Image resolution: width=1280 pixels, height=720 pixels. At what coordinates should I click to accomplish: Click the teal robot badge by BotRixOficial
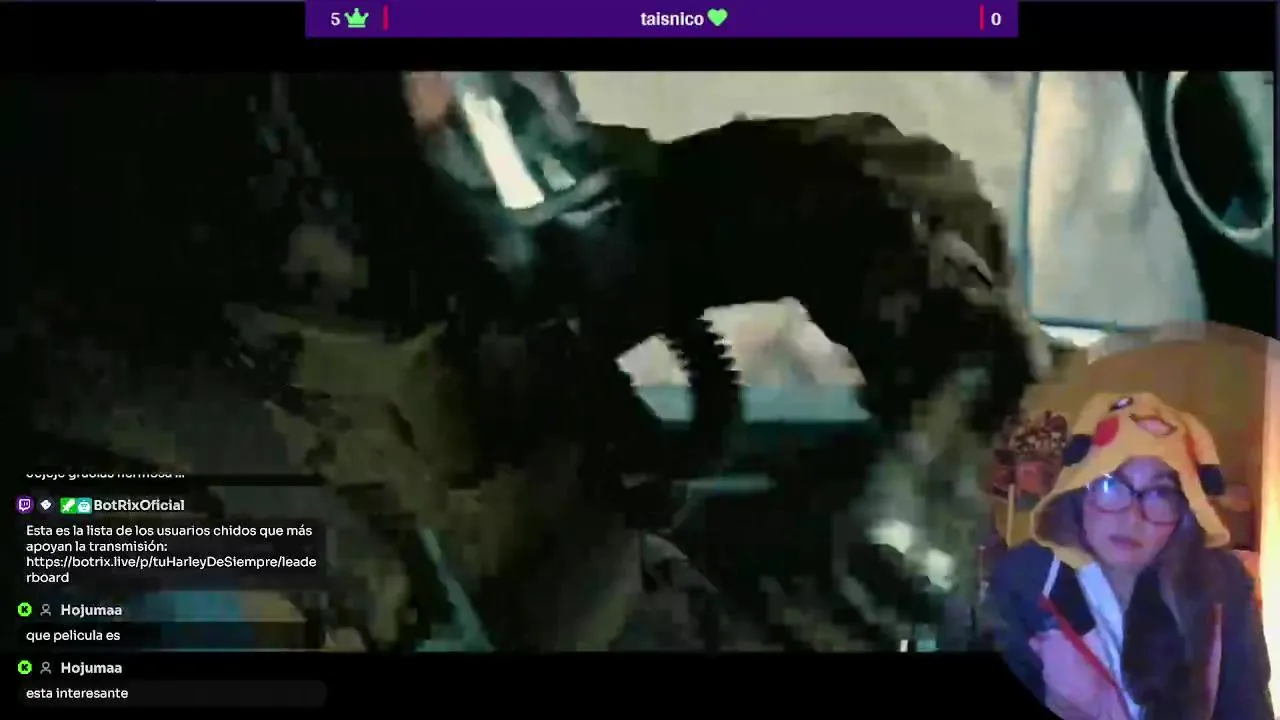(x=84, y=505)
